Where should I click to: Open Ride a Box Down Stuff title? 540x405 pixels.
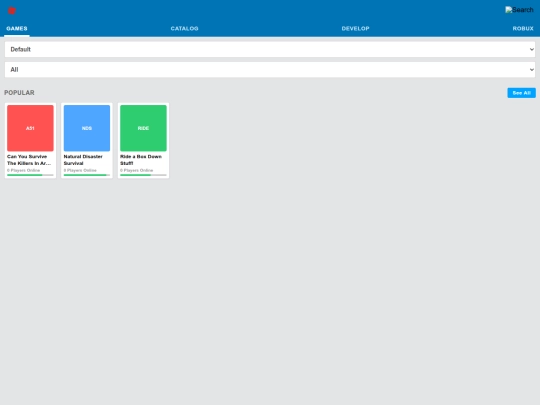(x=141, y=160)
